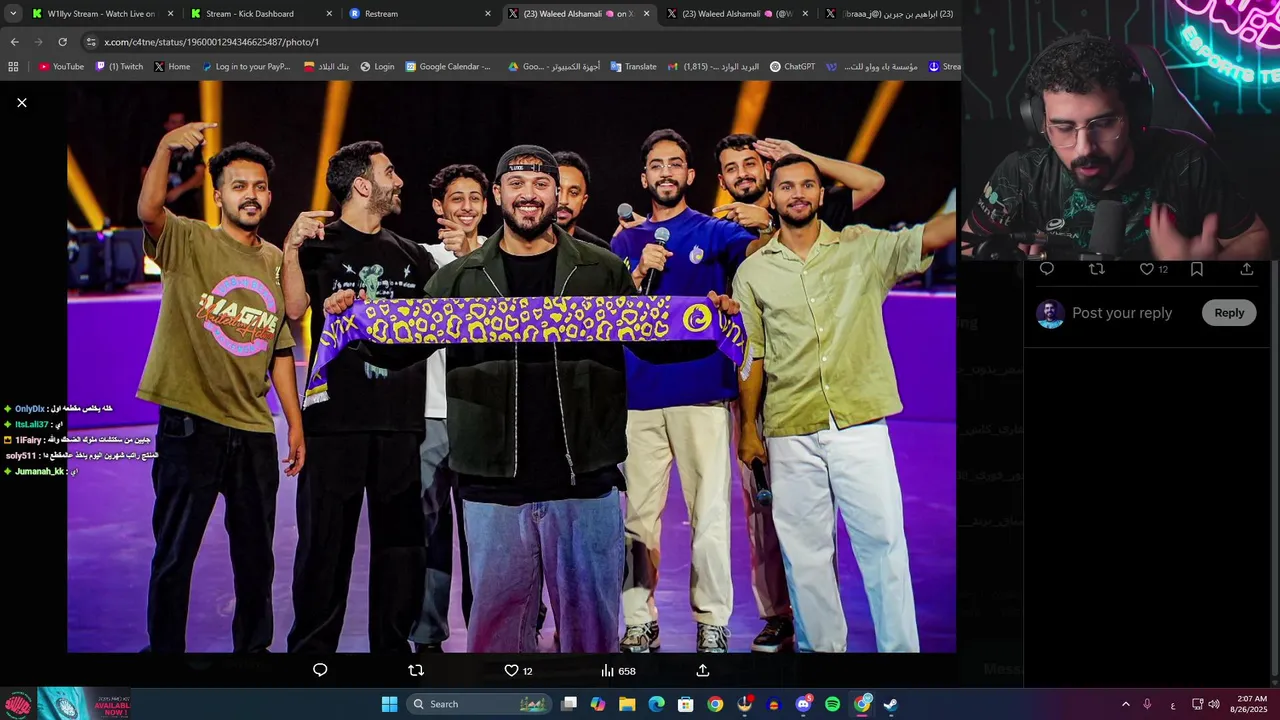Image resolution: width=1280 pixels, height=720 pixels.
Task: Like the post with the right panel heart icon
Action: point(1147,269)
